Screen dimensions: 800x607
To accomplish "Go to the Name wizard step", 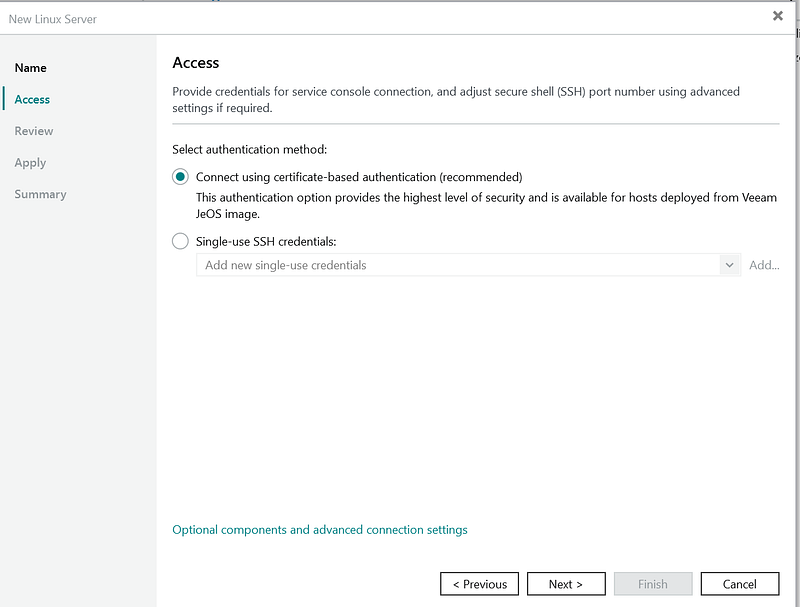I will coord(31,68).
